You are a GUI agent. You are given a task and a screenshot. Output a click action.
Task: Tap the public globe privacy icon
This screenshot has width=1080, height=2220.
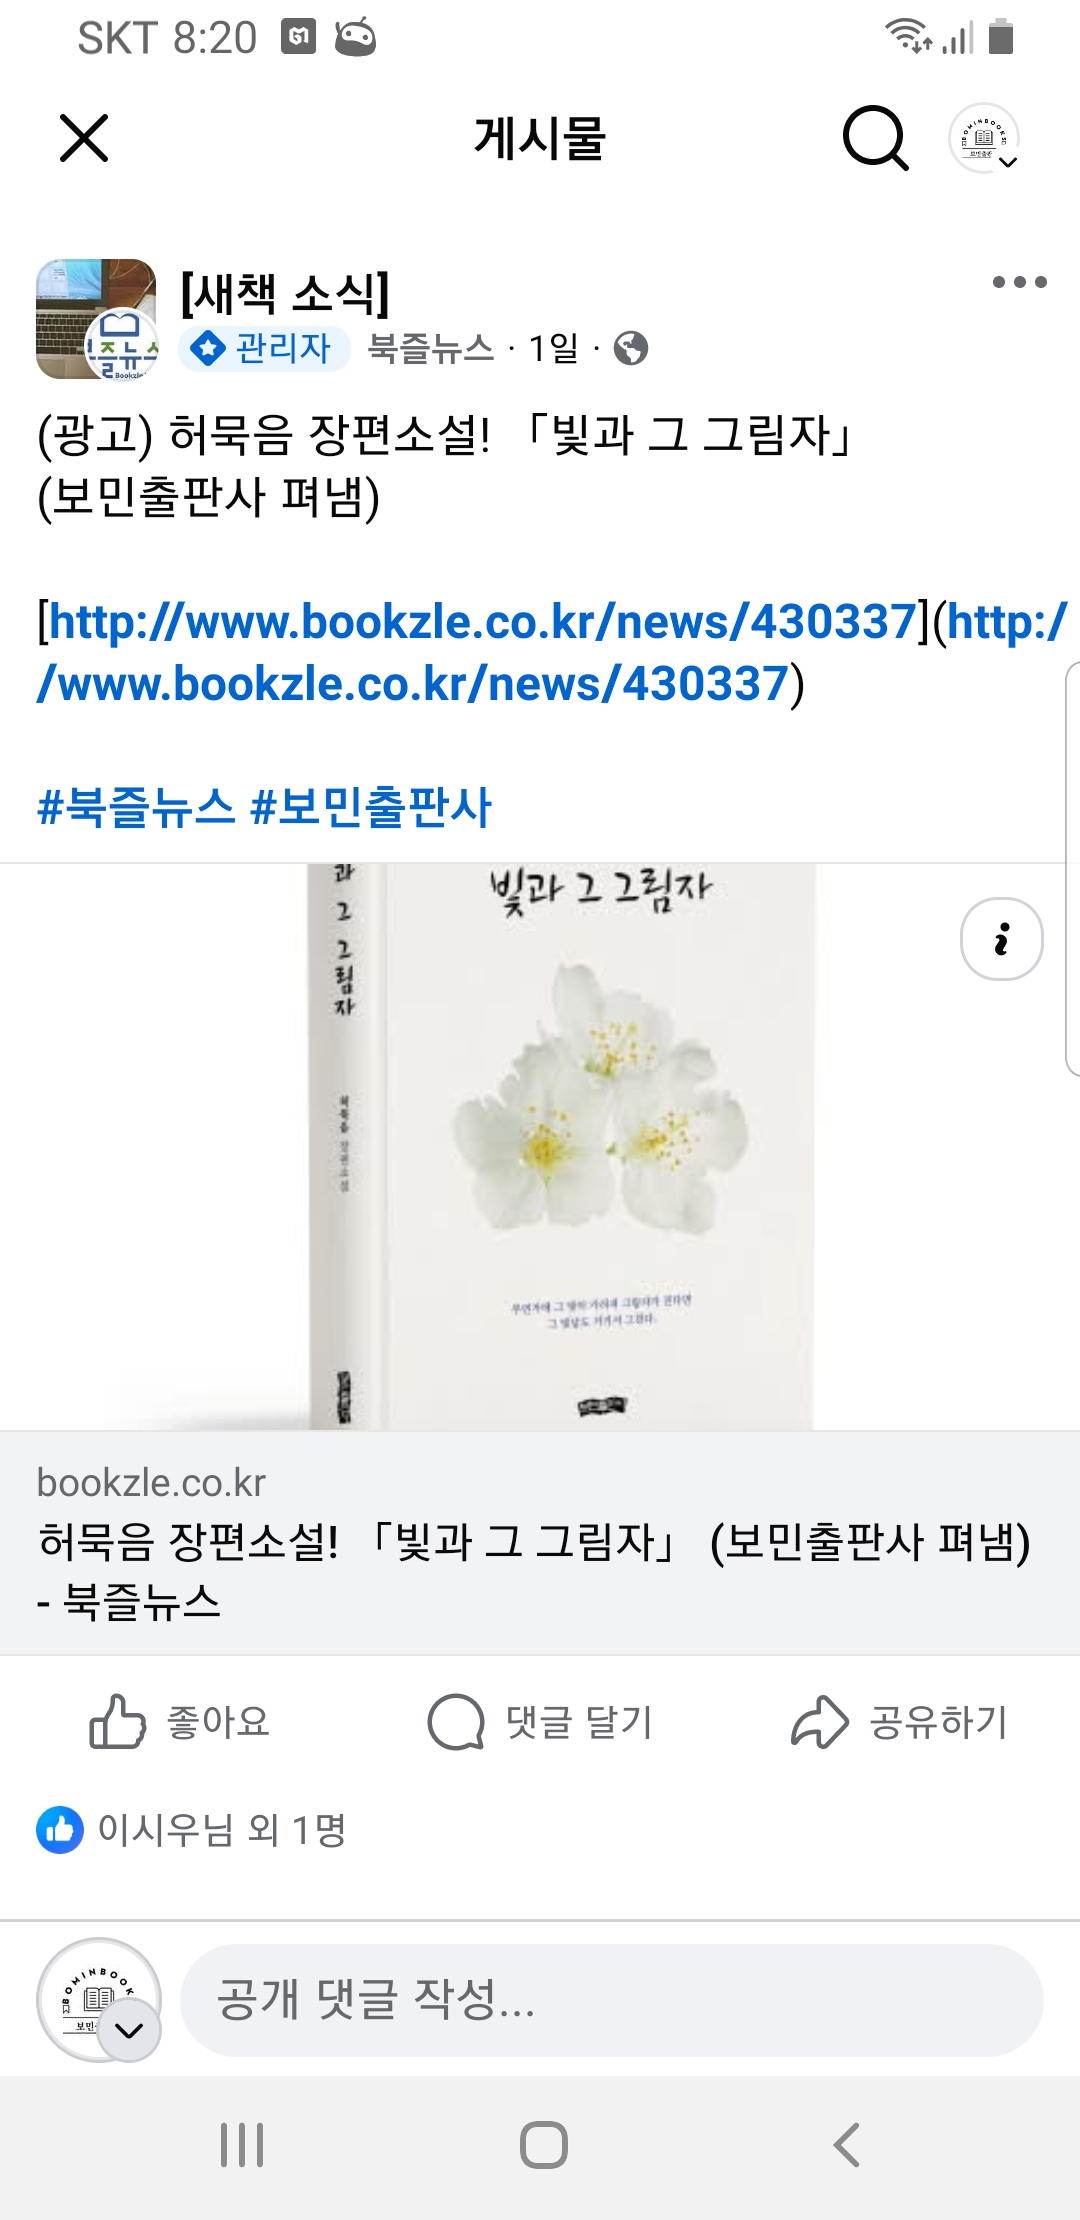coord(631,348)
